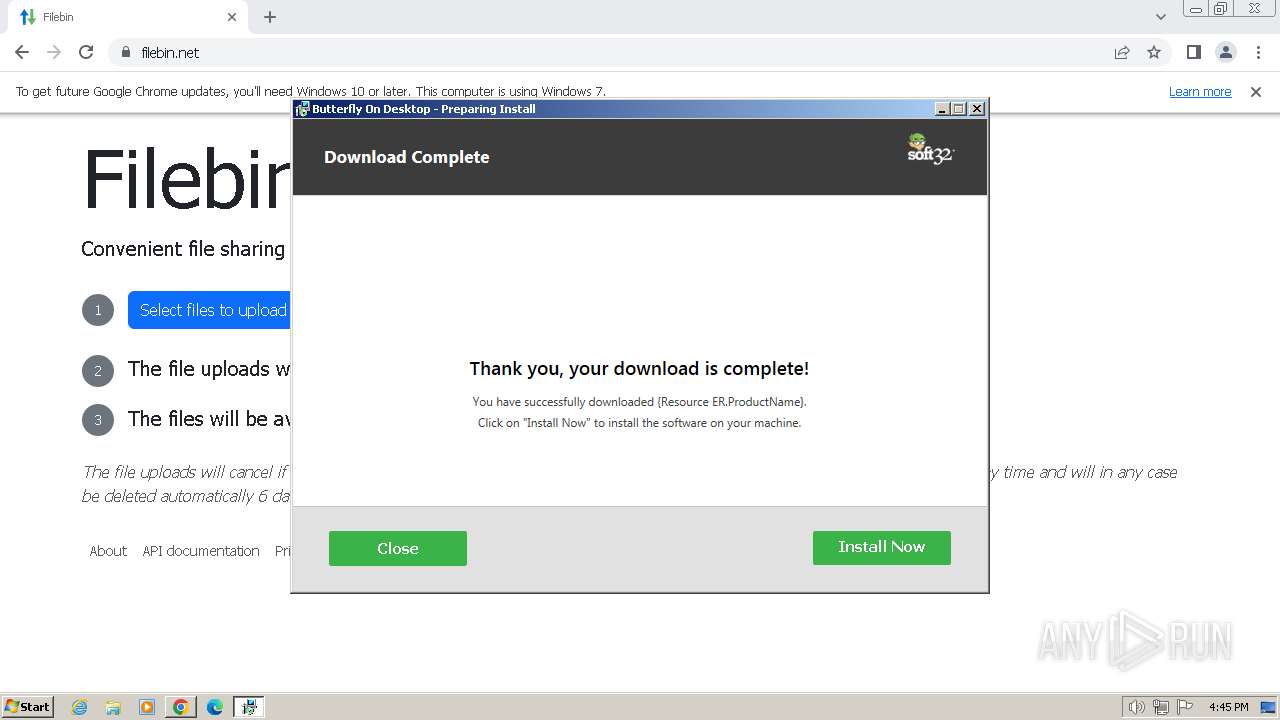Click the installer taskbar icon

point(249,707)
